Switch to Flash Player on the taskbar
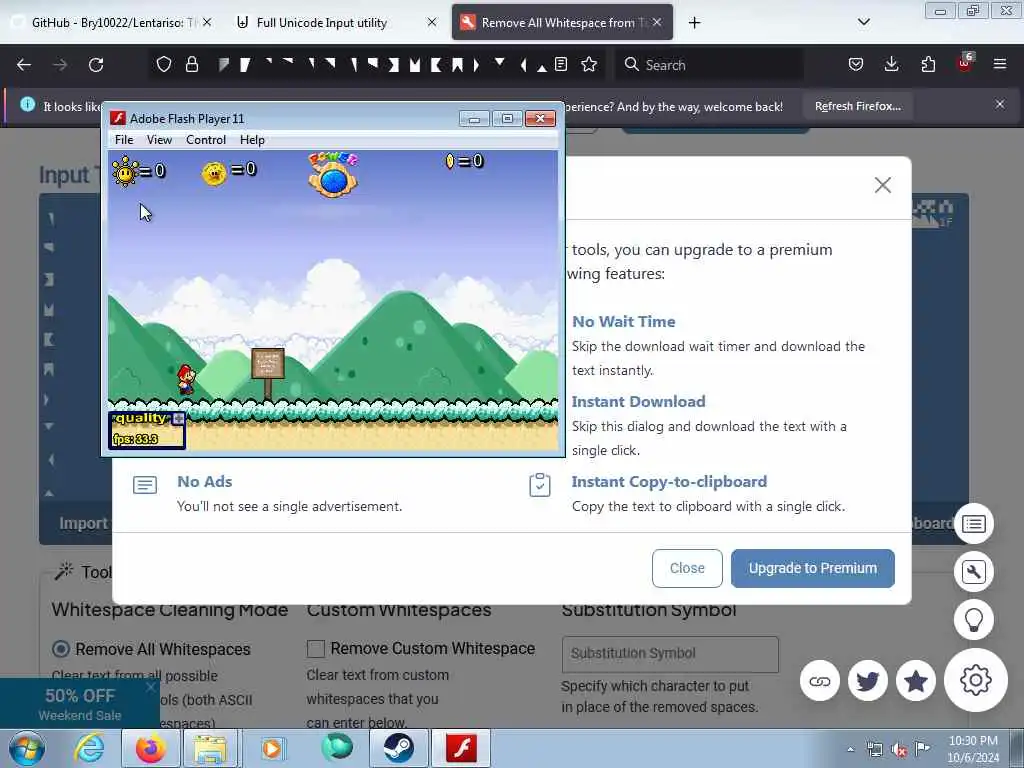Viewport: 1024px width, 768px height. coord(461,748)
